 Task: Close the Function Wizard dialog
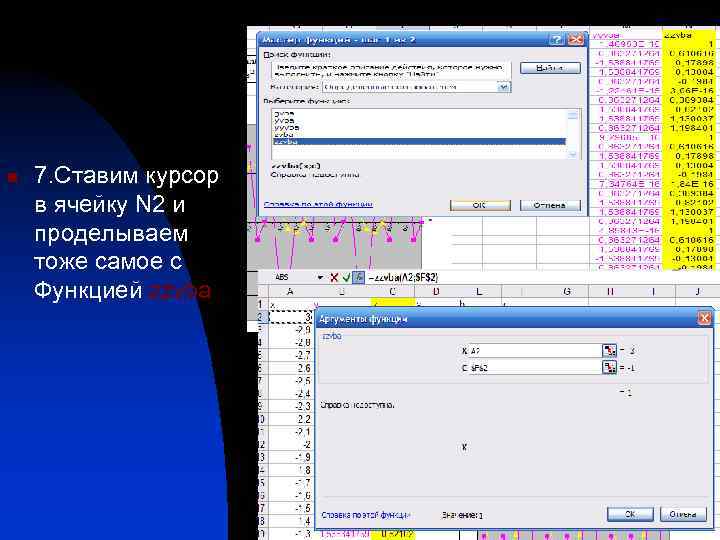(576, 39)
